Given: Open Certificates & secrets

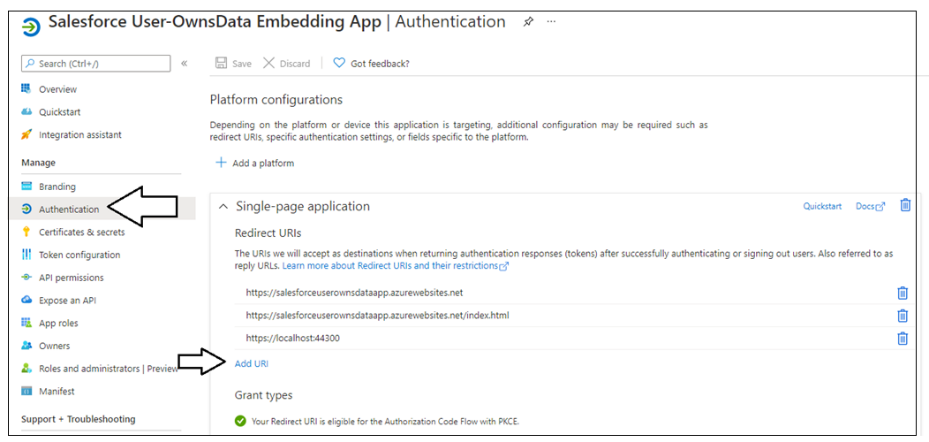Looking at the screenshot, I should coord(82,232).
